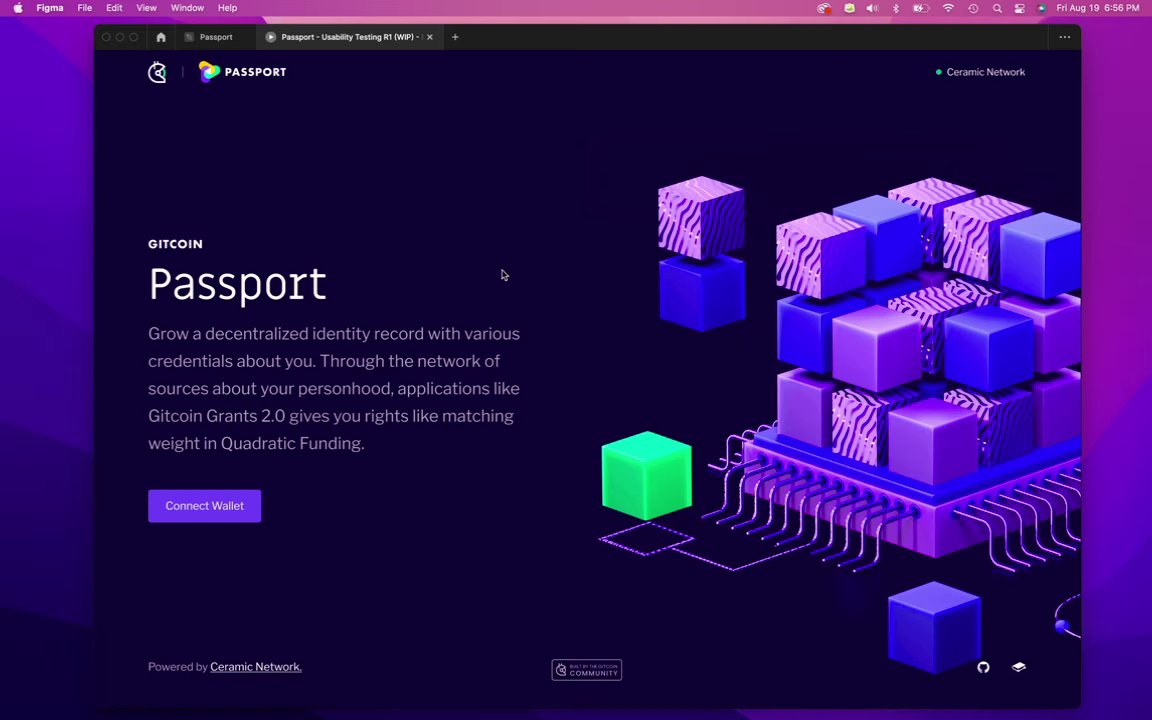Screen dimensions: 1152x720
Task: Click the green app icon in menu bar
Action: coord(849,8)
